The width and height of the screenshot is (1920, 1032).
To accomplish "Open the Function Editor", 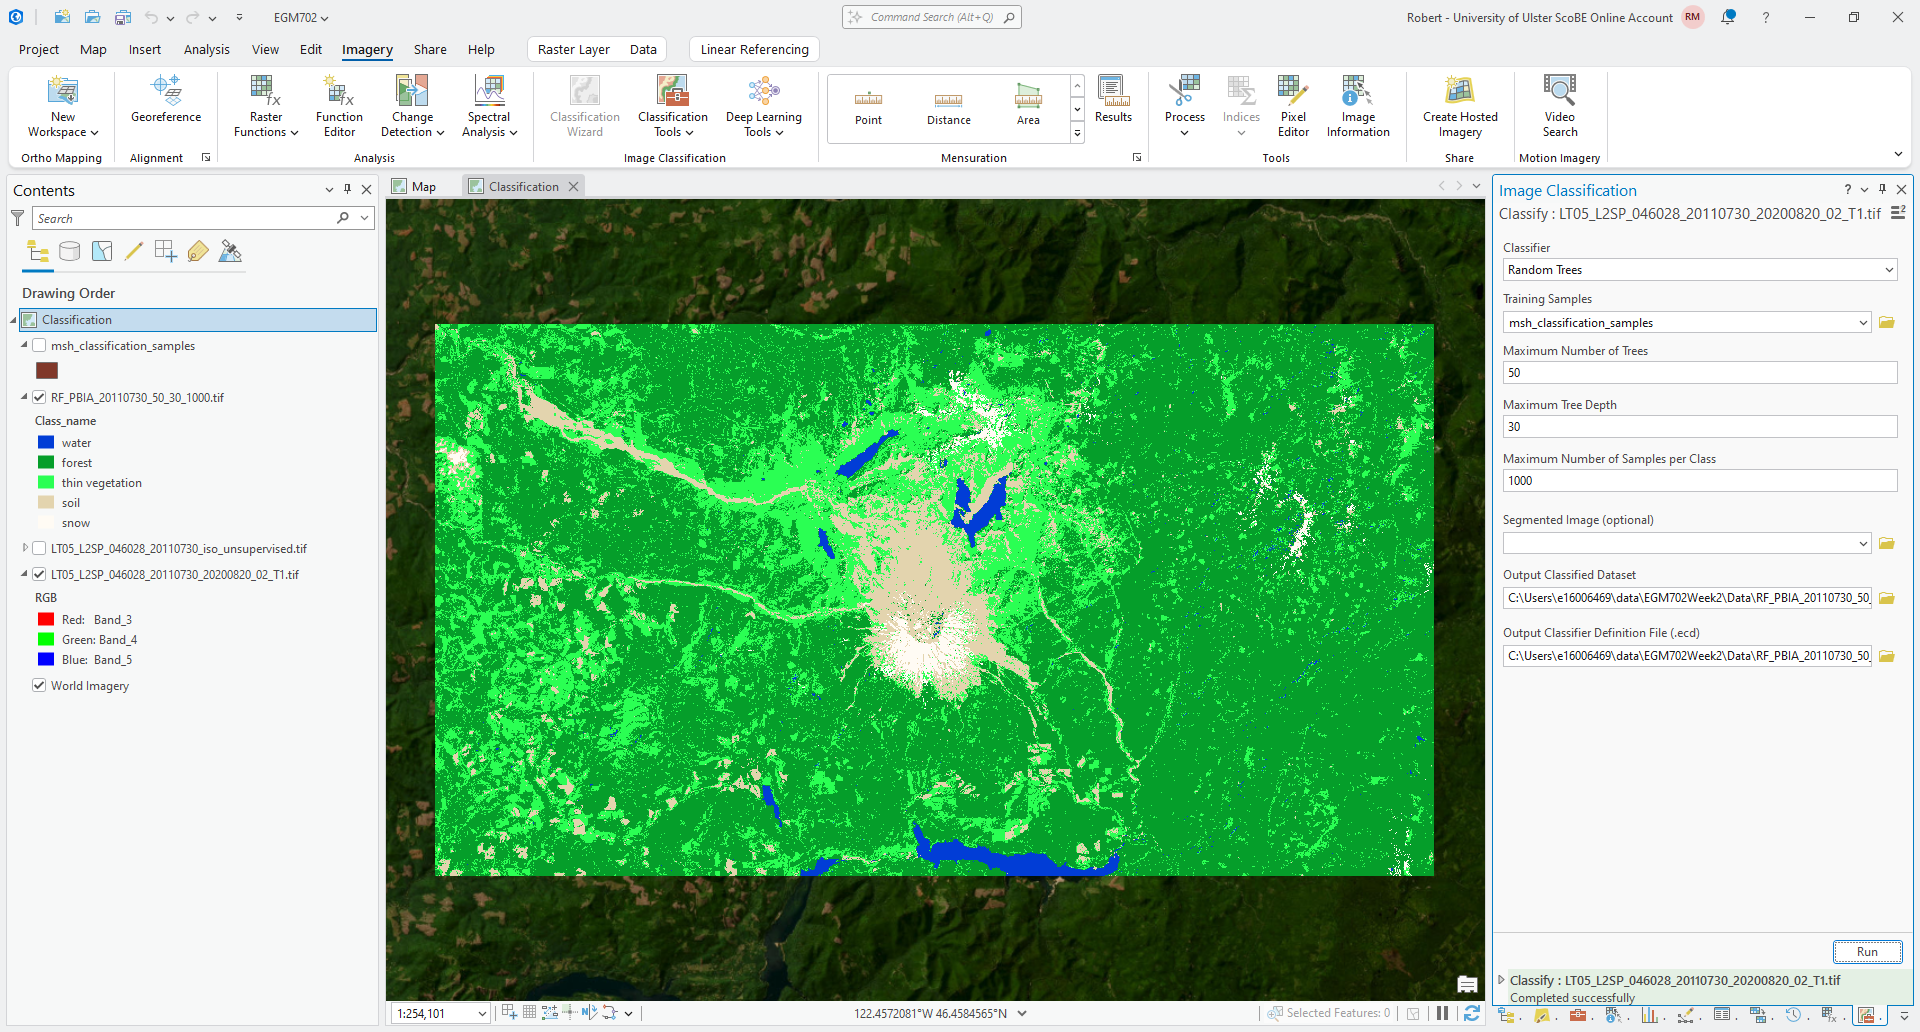I will tap(339, 105).
